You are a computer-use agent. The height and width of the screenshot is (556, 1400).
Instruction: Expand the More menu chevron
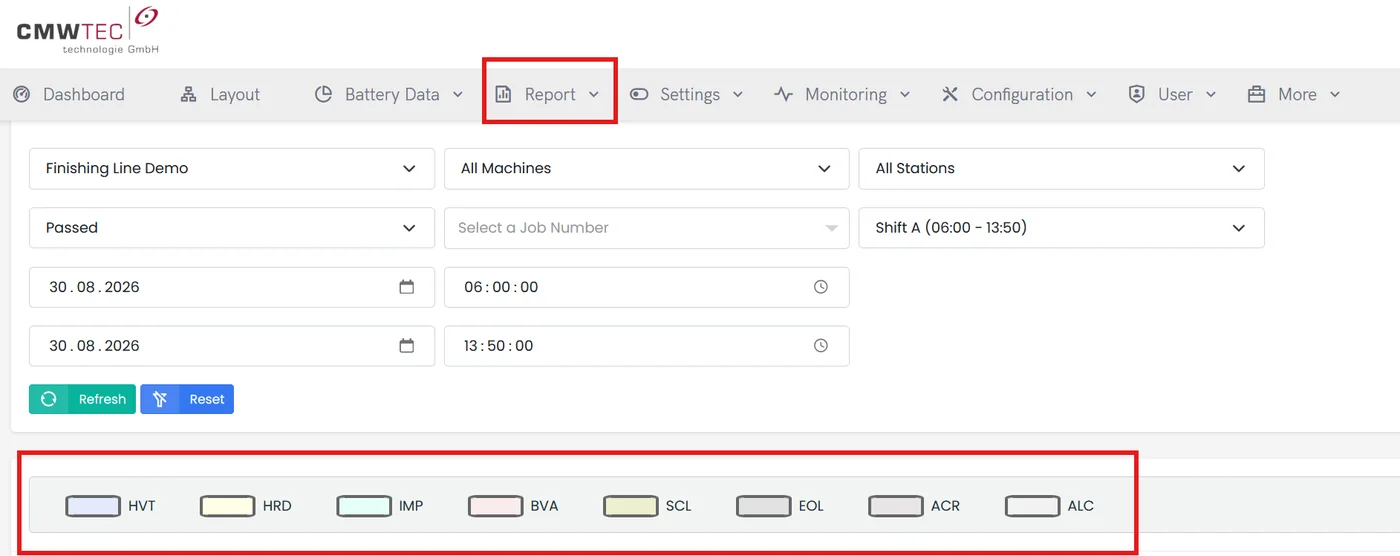[x=1334, y=94]
